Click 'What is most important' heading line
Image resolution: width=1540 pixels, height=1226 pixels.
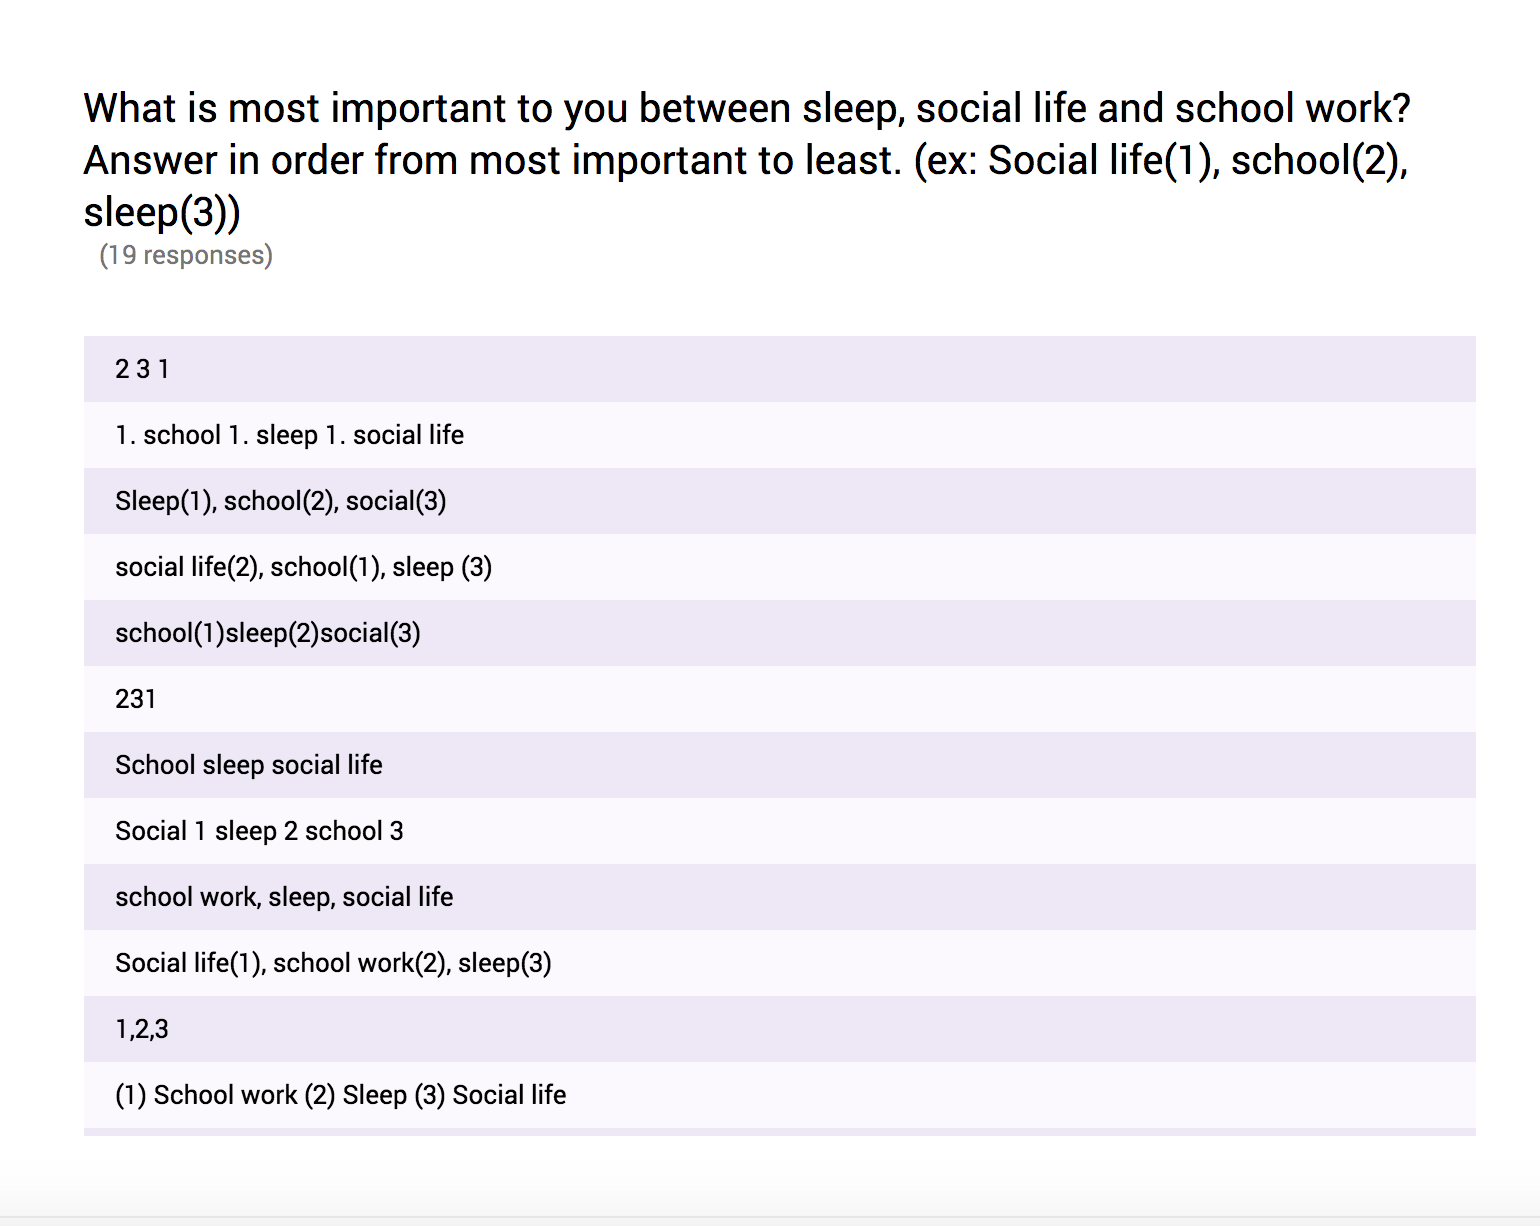click(747, 108)
